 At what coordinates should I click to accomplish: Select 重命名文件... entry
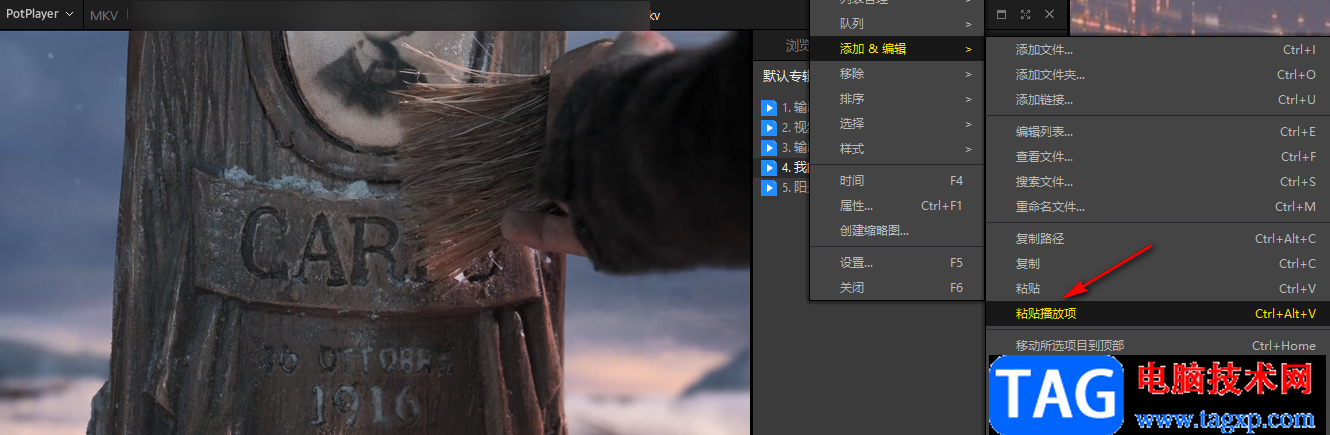click(x=1158, y=206)
